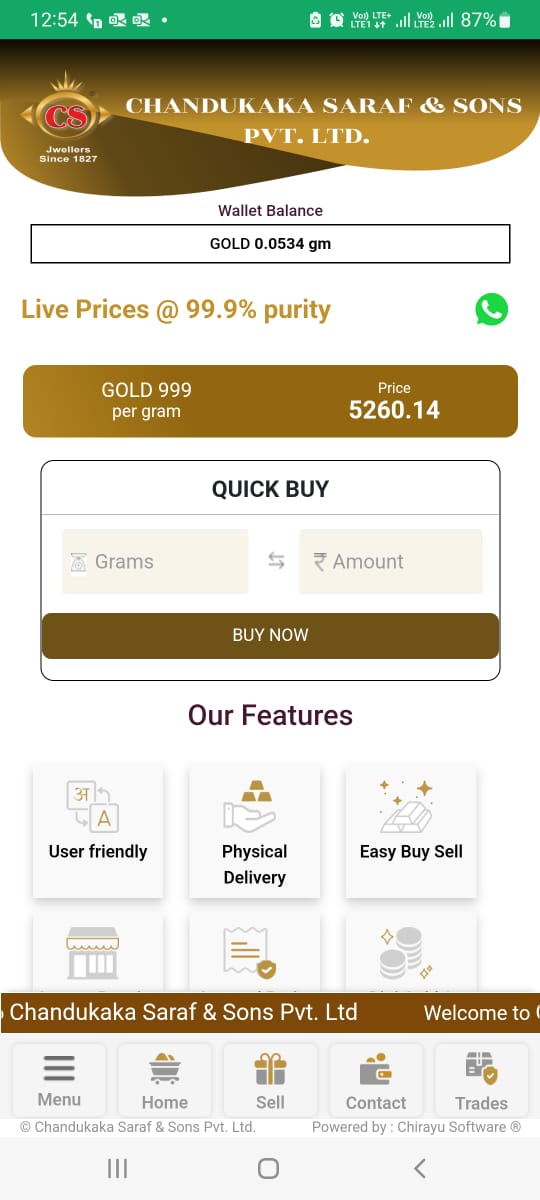The width and height of the screenshot is (540, 1200).
Task: Open the Easy Buy Sell feature tile
Action: tap(411, 832)
